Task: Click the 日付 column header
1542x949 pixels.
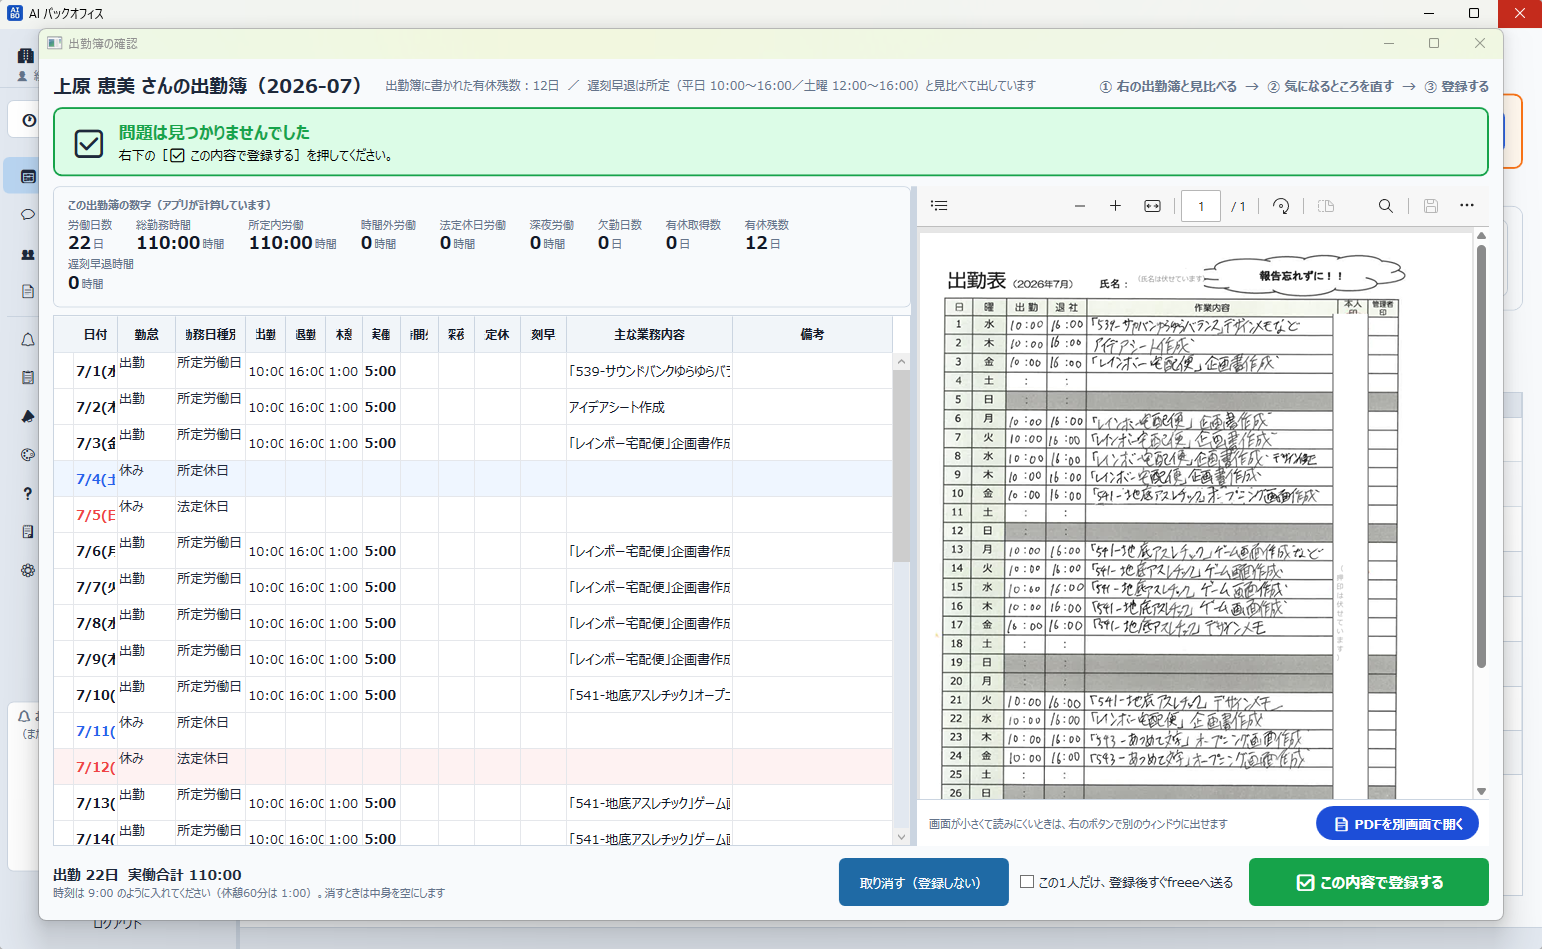Action: pyautogui.click(x=96, y=335)
